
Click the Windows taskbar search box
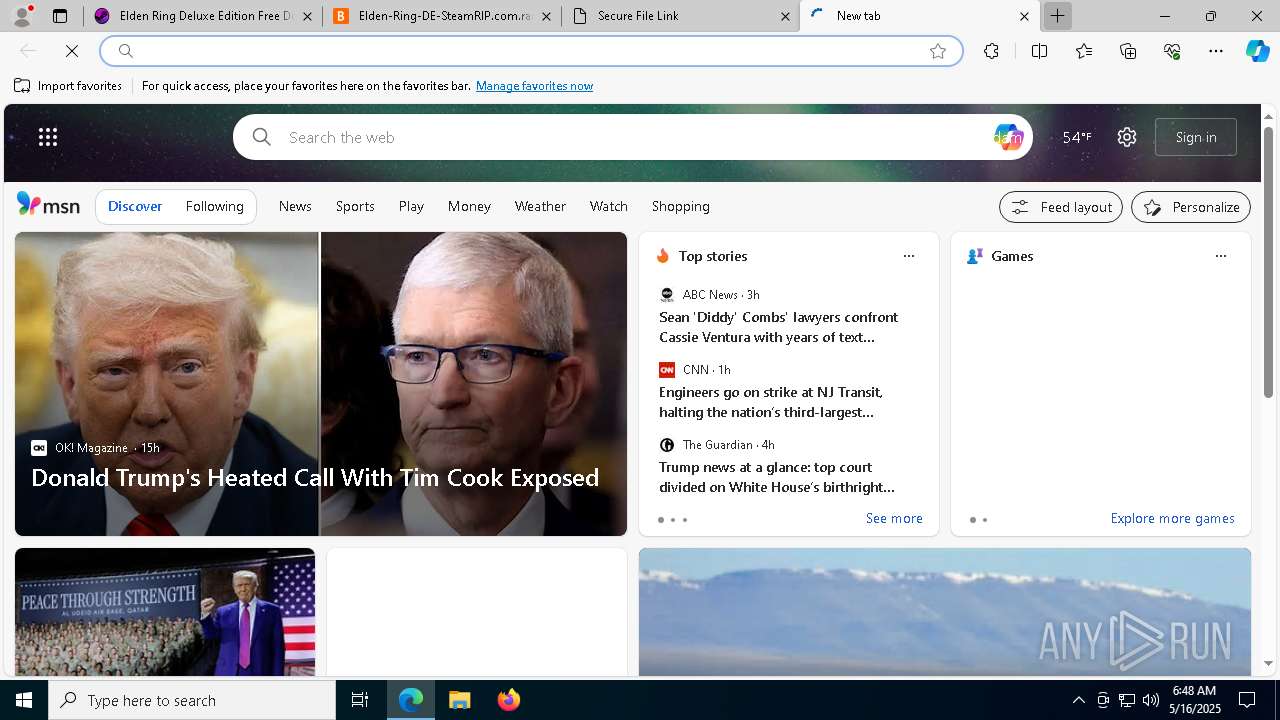pos(192,700)
